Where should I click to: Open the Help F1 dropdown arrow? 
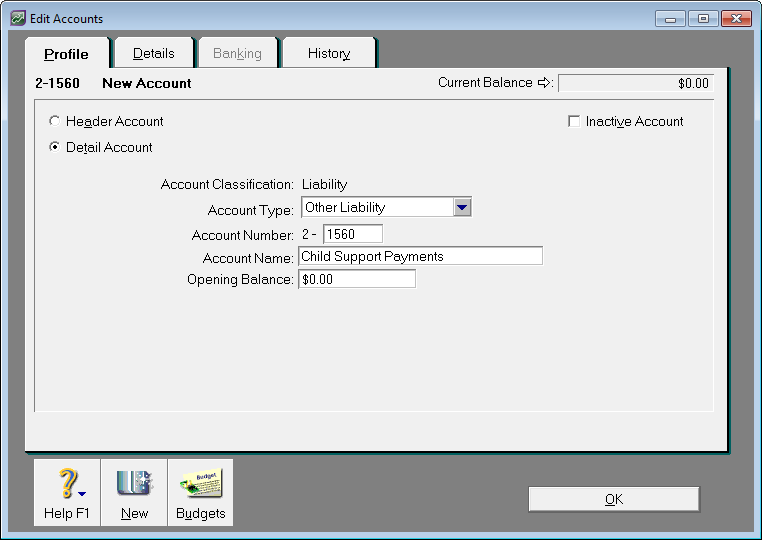tap(82, 493)
